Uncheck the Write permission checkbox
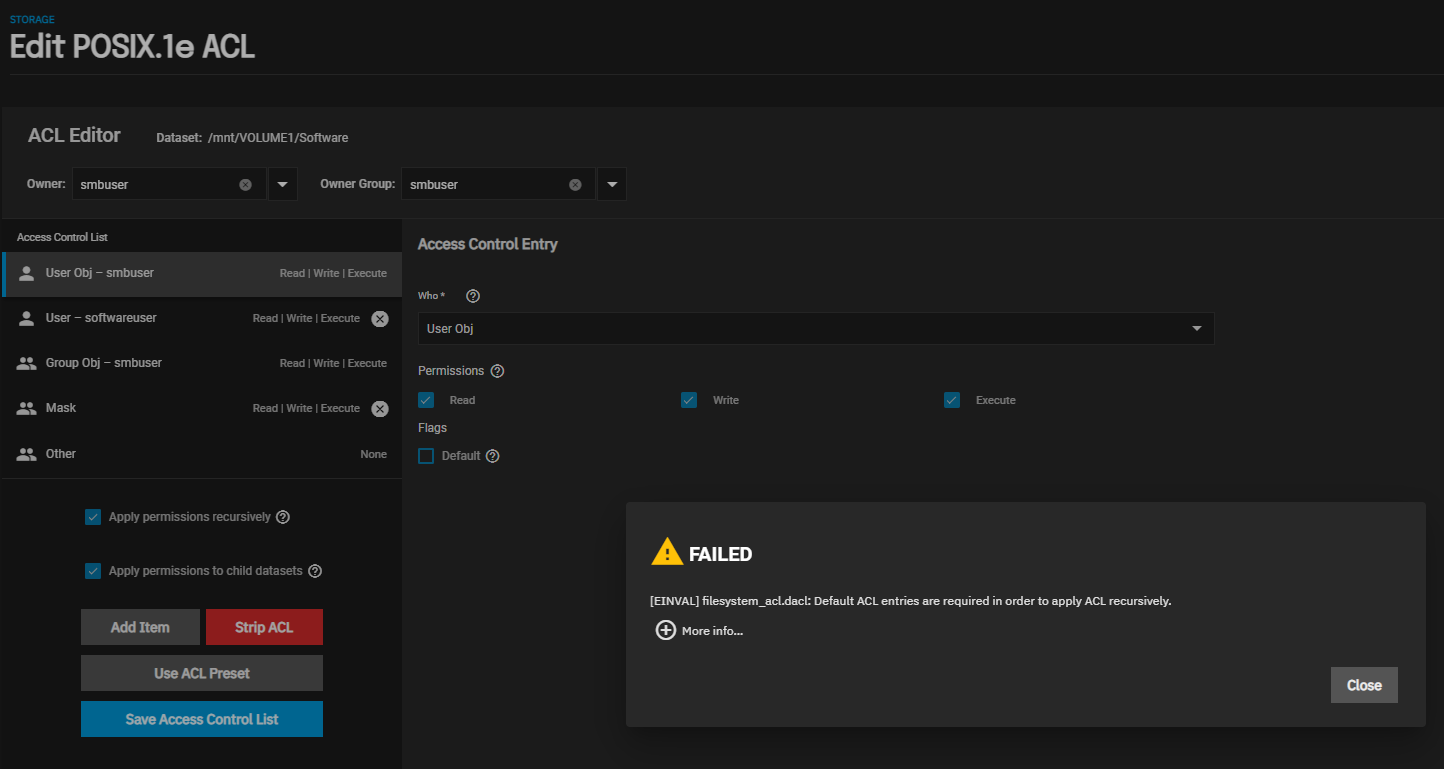1444x769 pixels. 689,400
